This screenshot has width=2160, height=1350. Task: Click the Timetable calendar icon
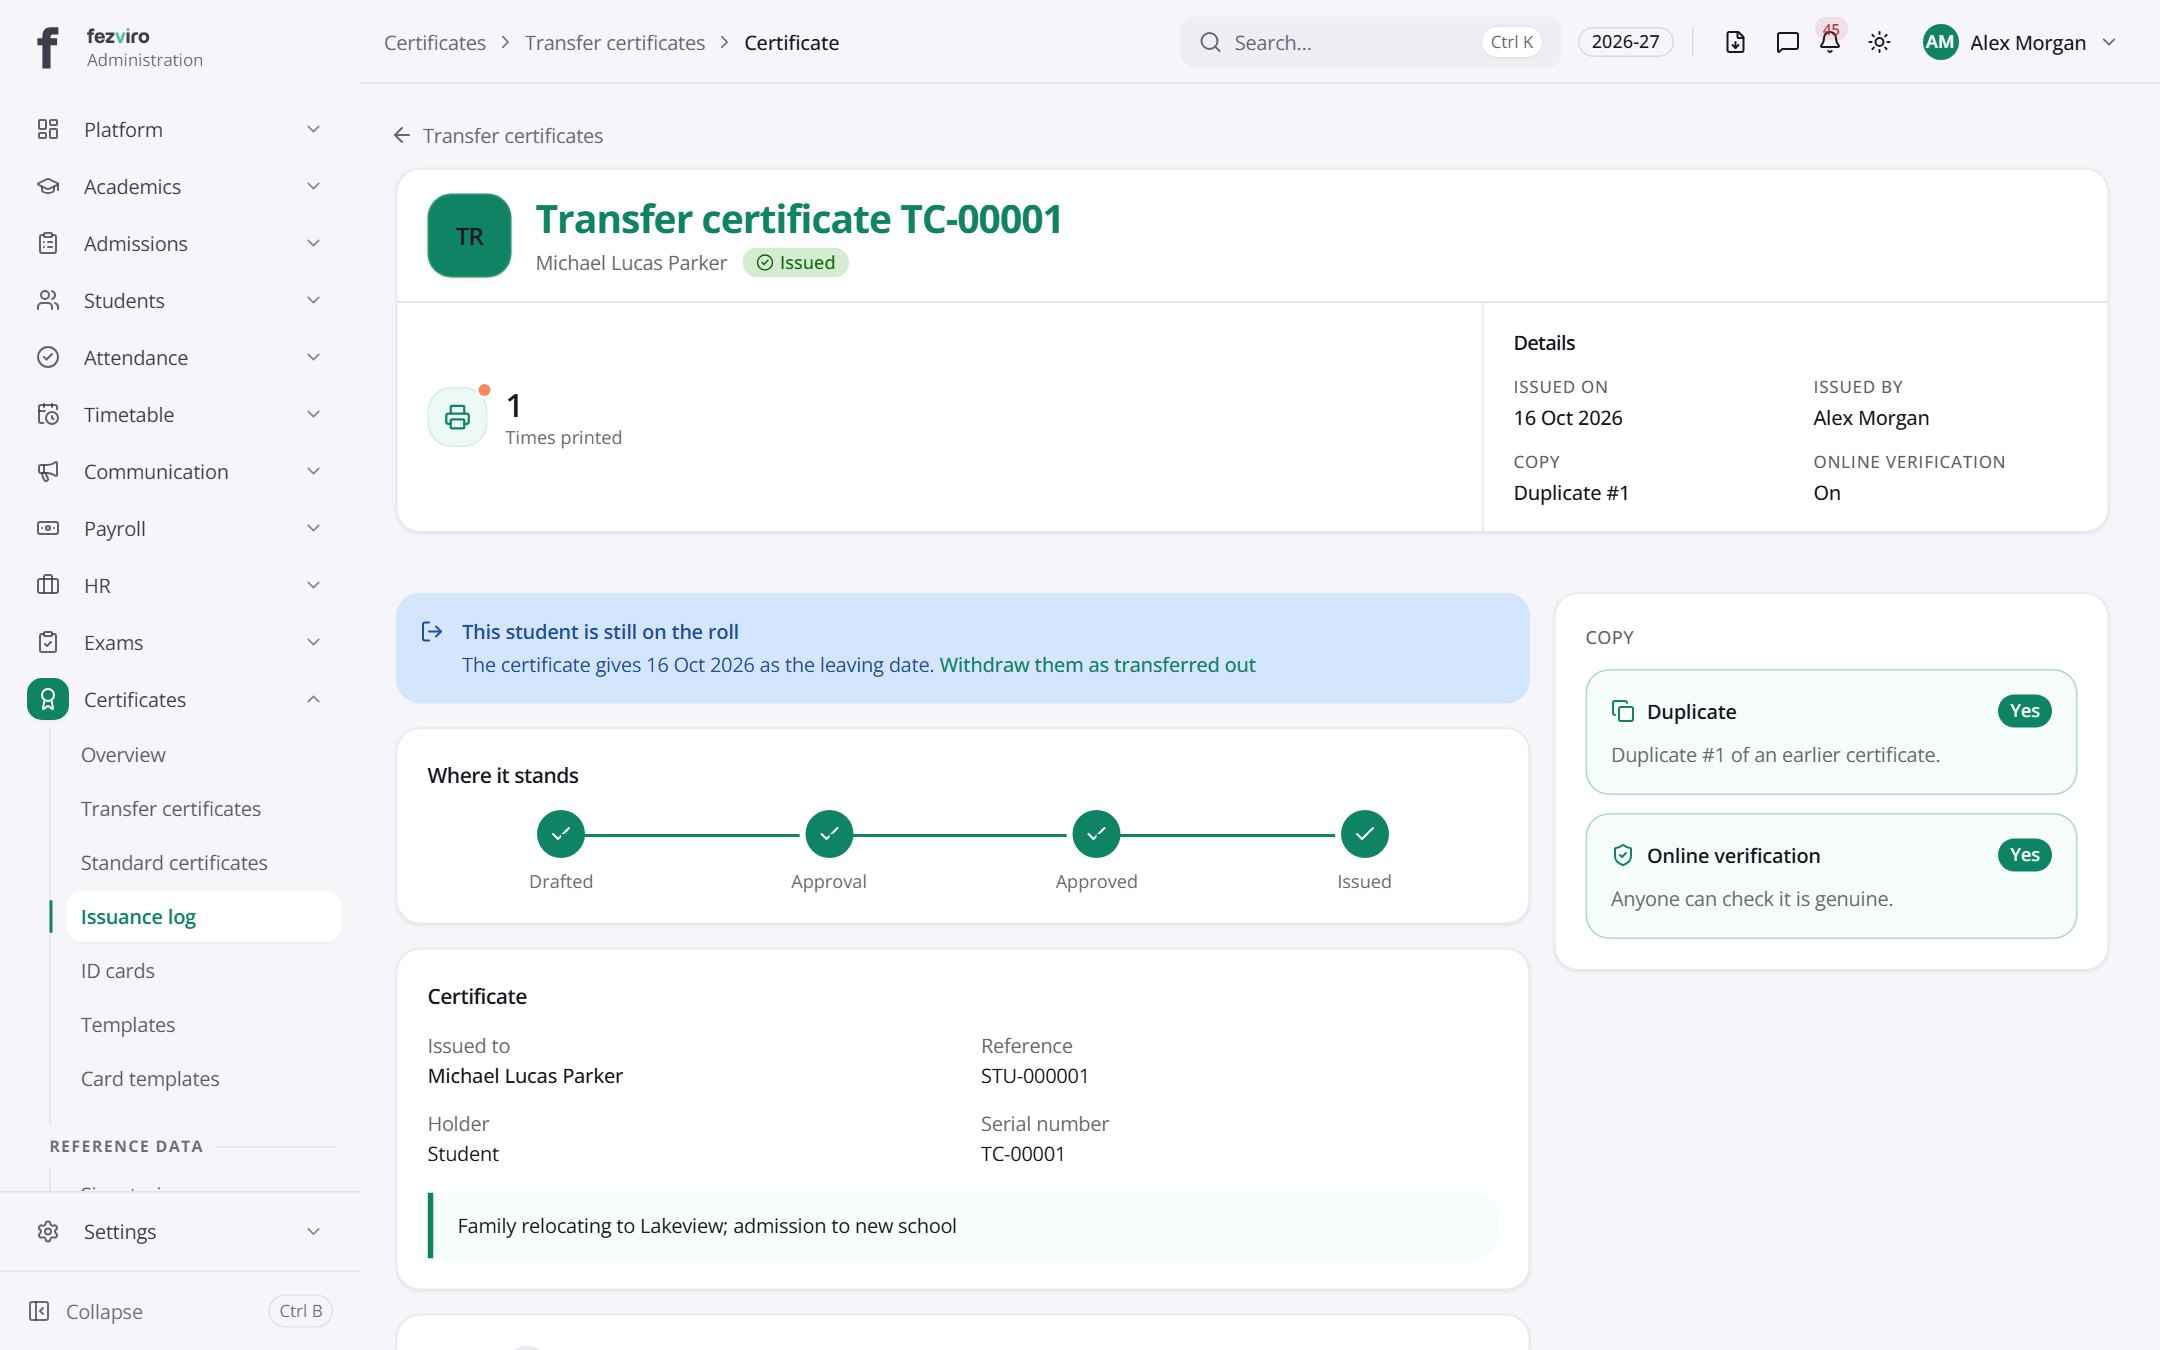pos(48,414)
